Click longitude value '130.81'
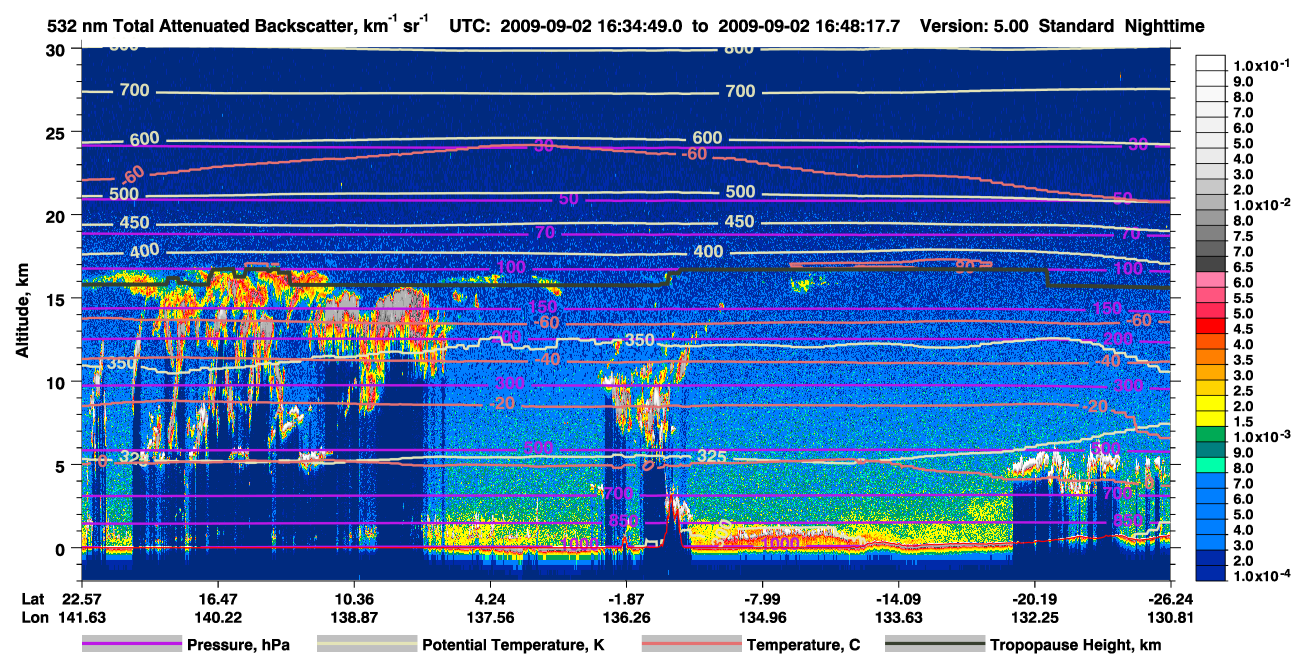The height and width of the screenshot is (667, 1300). click(1171, 617)
